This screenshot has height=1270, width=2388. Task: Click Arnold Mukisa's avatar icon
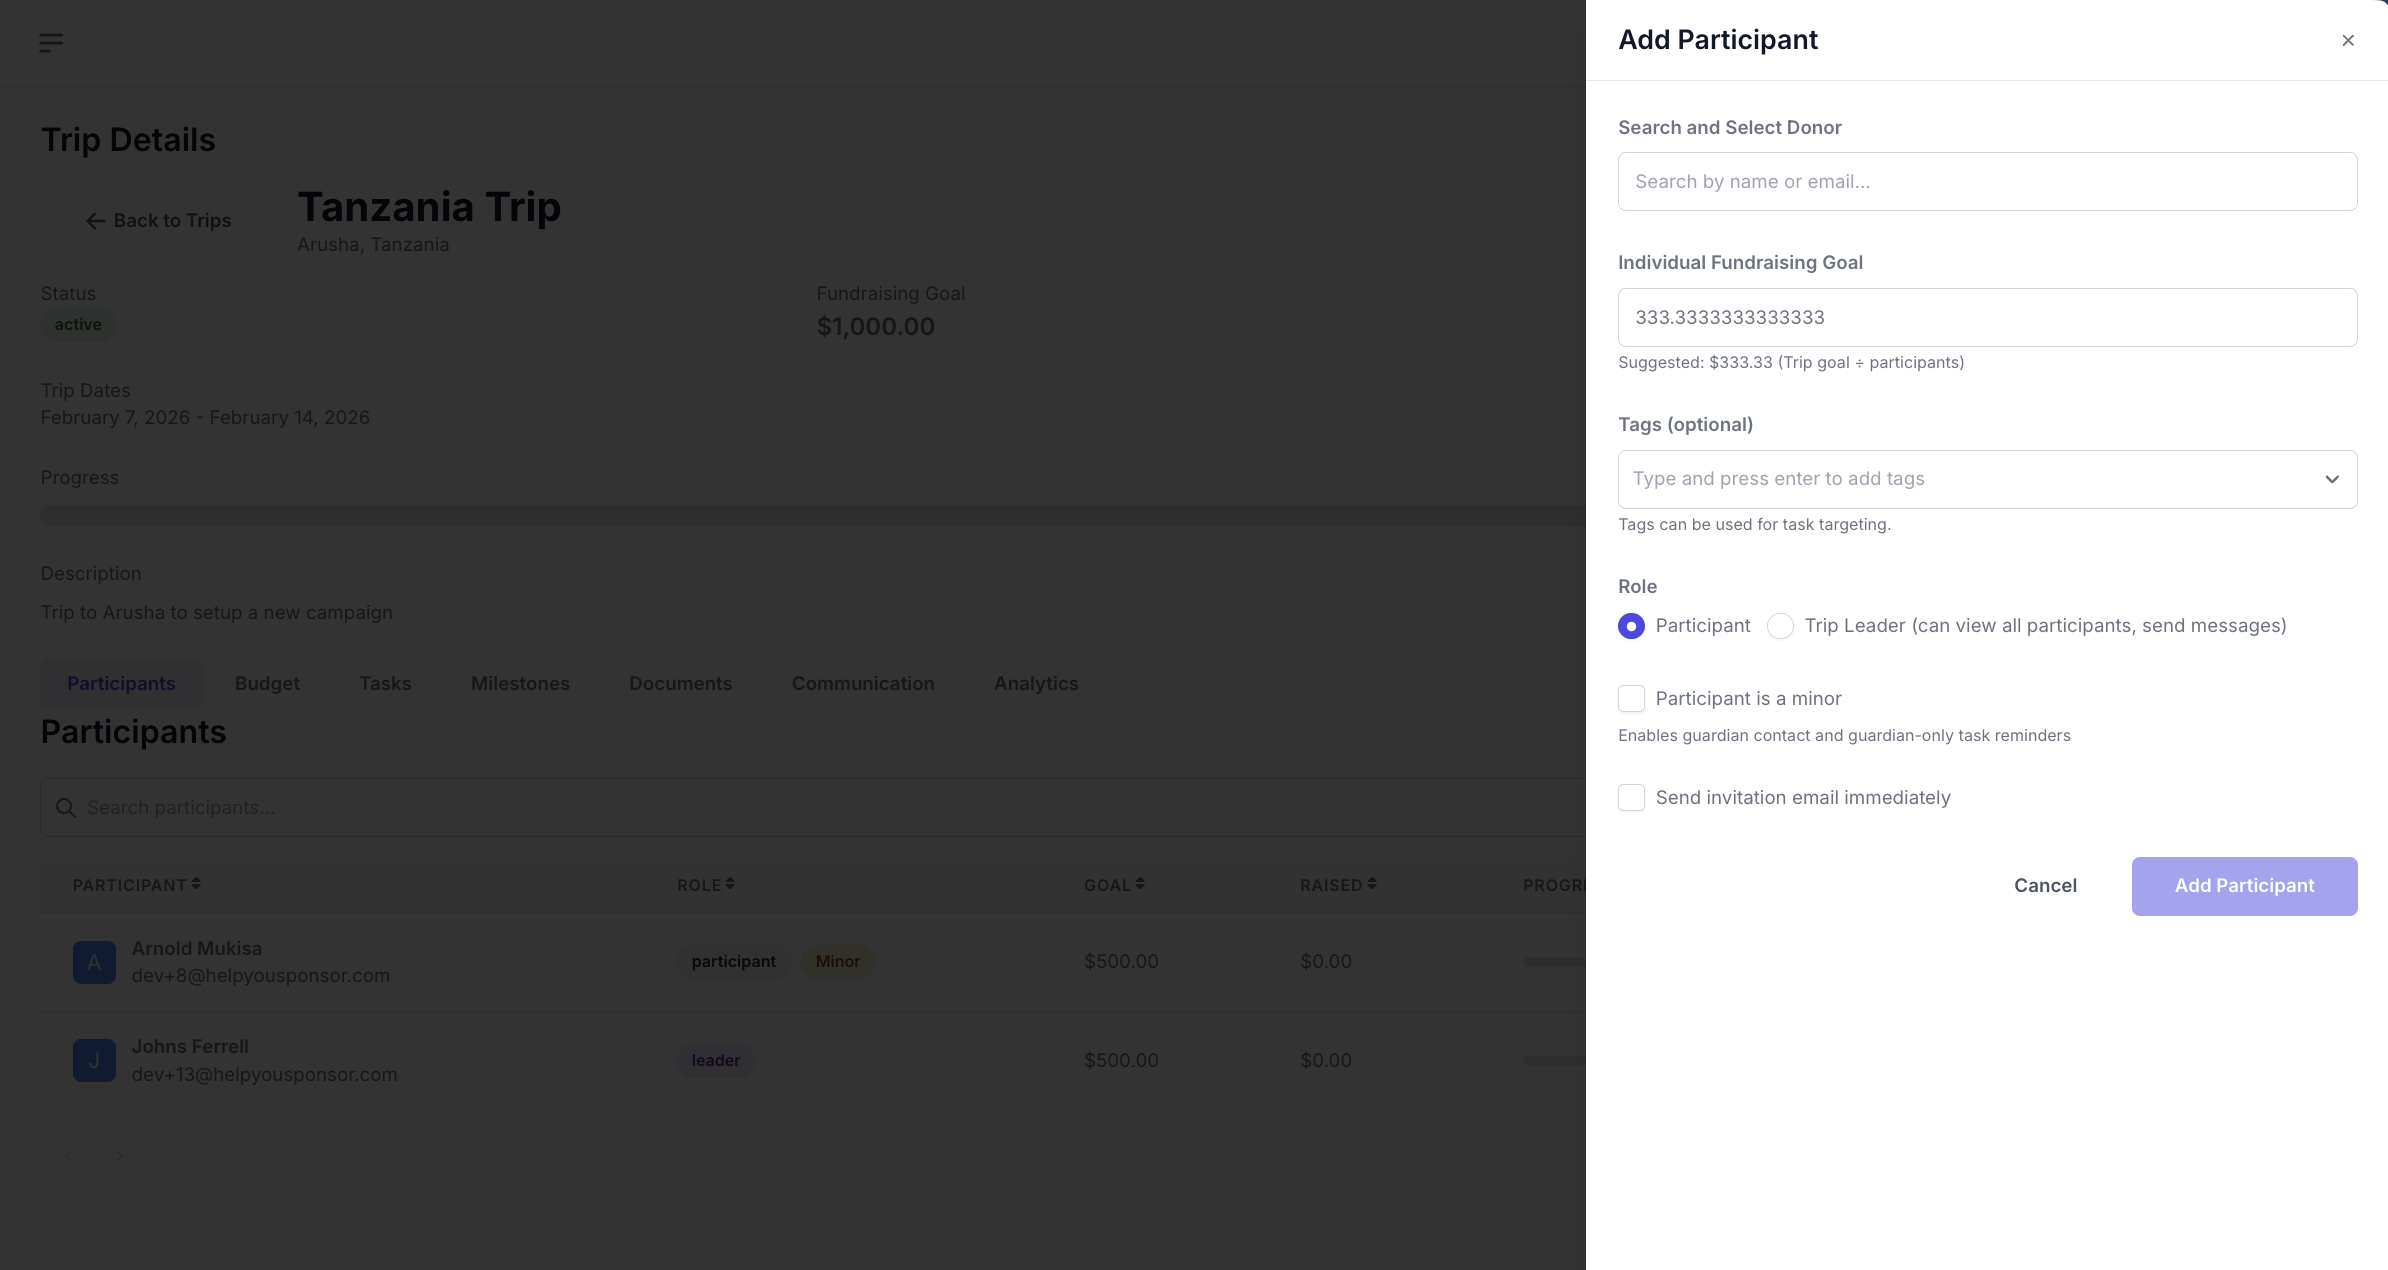click(x=94, y=962)
